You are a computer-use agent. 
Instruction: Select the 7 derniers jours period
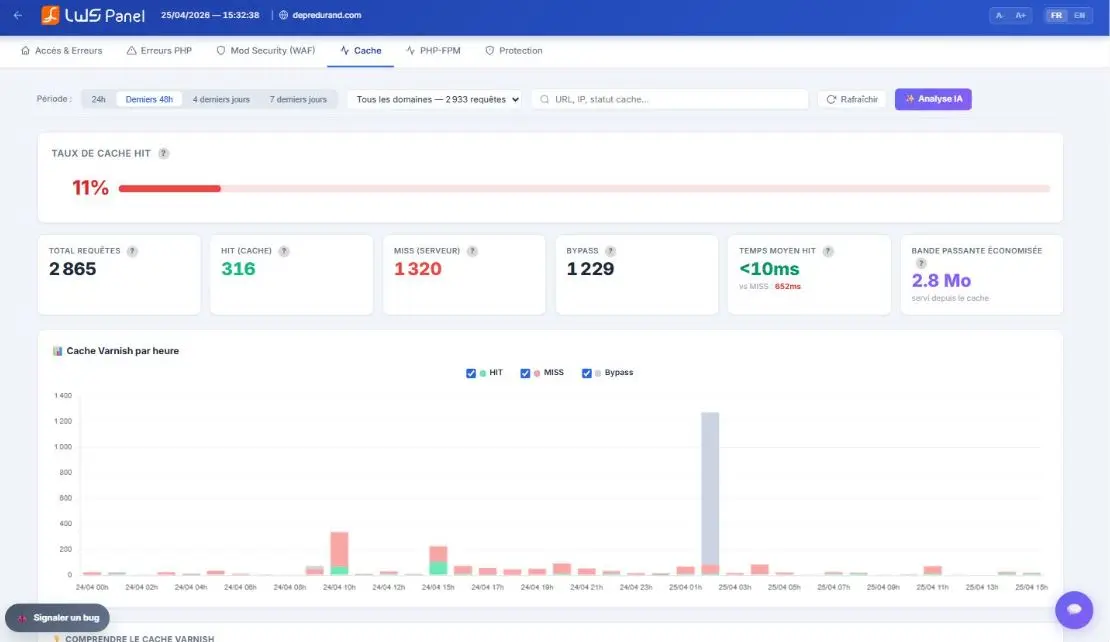click(x=298, y=99)
